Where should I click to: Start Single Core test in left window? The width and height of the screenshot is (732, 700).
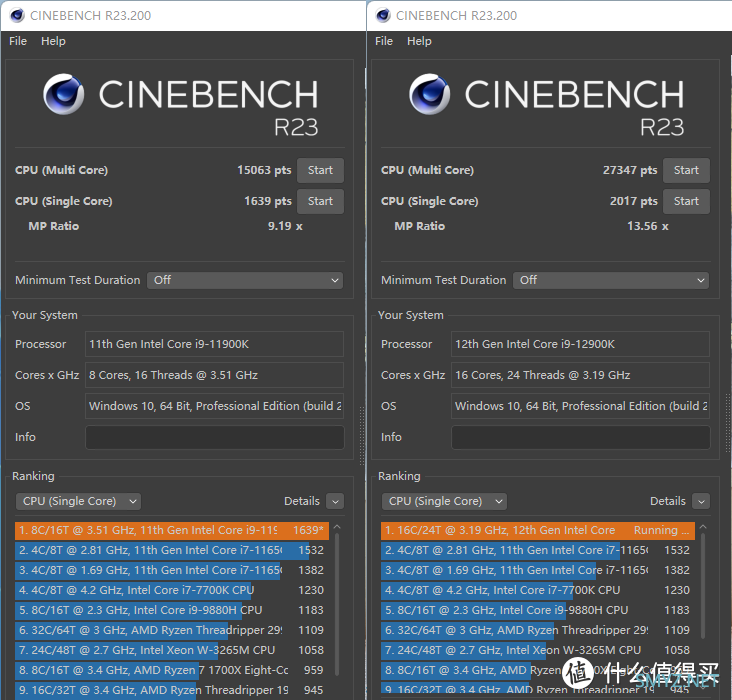click(320, 201)
